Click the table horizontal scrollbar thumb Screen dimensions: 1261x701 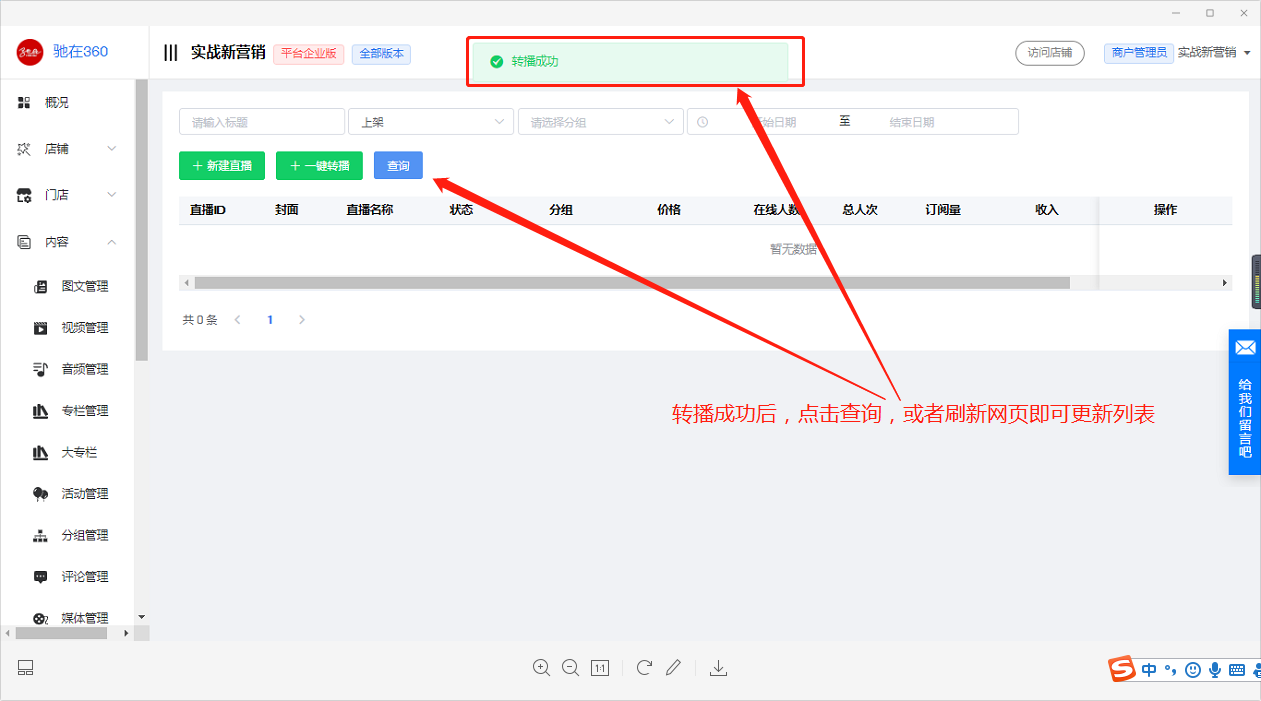point(632,283)
